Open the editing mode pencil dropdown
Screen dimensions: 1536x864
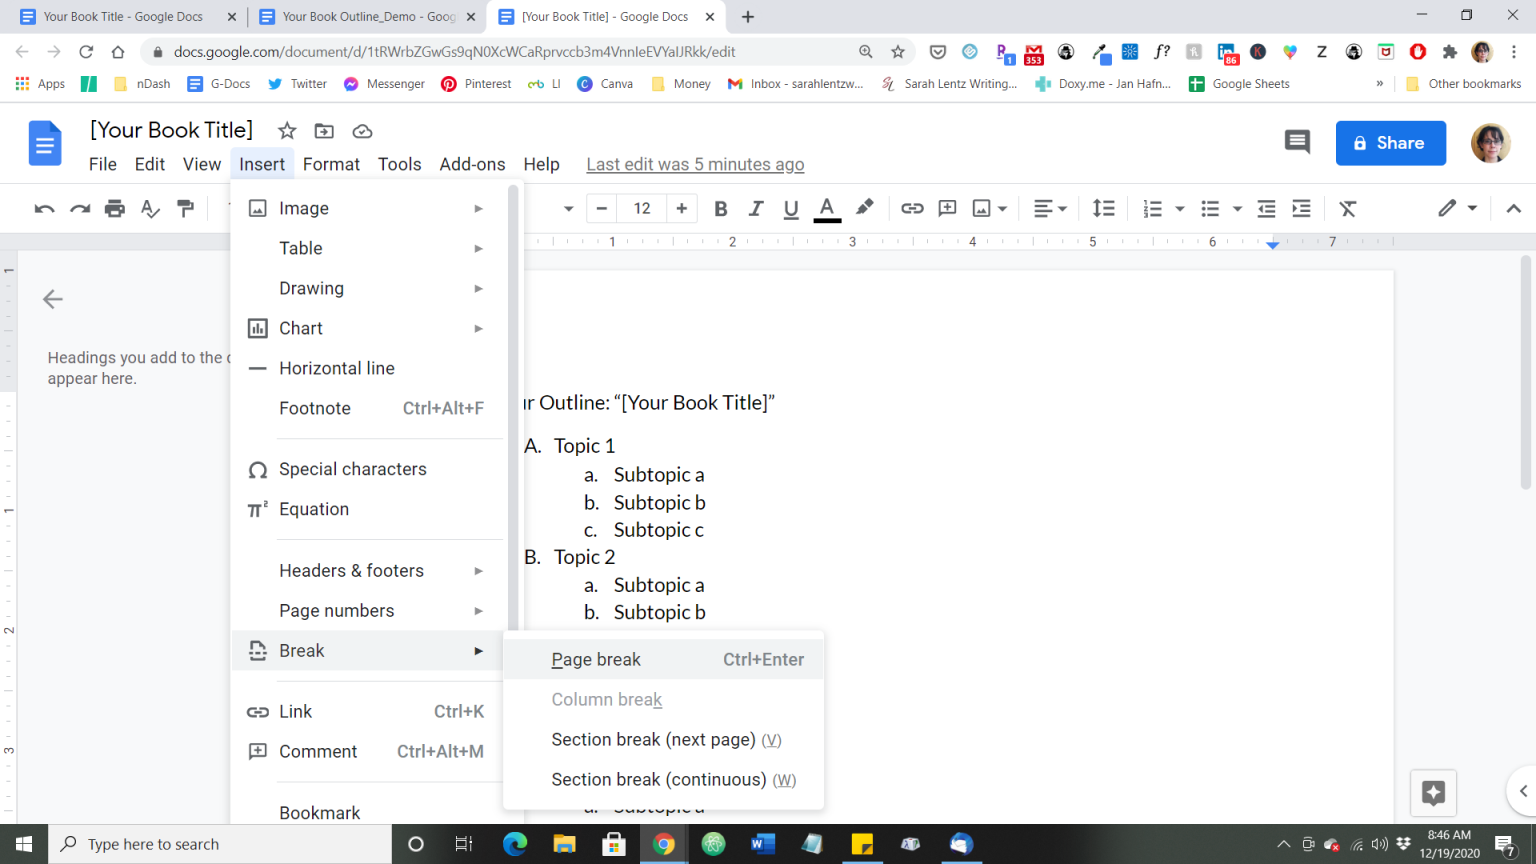click(1457, 208)
